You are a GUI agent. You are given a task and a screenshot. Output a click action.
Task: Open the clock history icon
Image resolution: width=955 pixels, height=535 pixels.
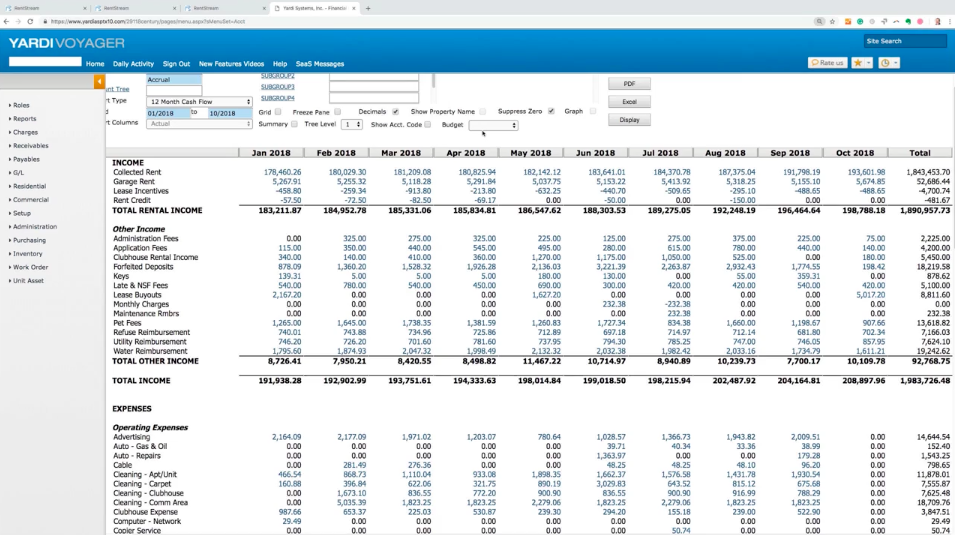885,63
